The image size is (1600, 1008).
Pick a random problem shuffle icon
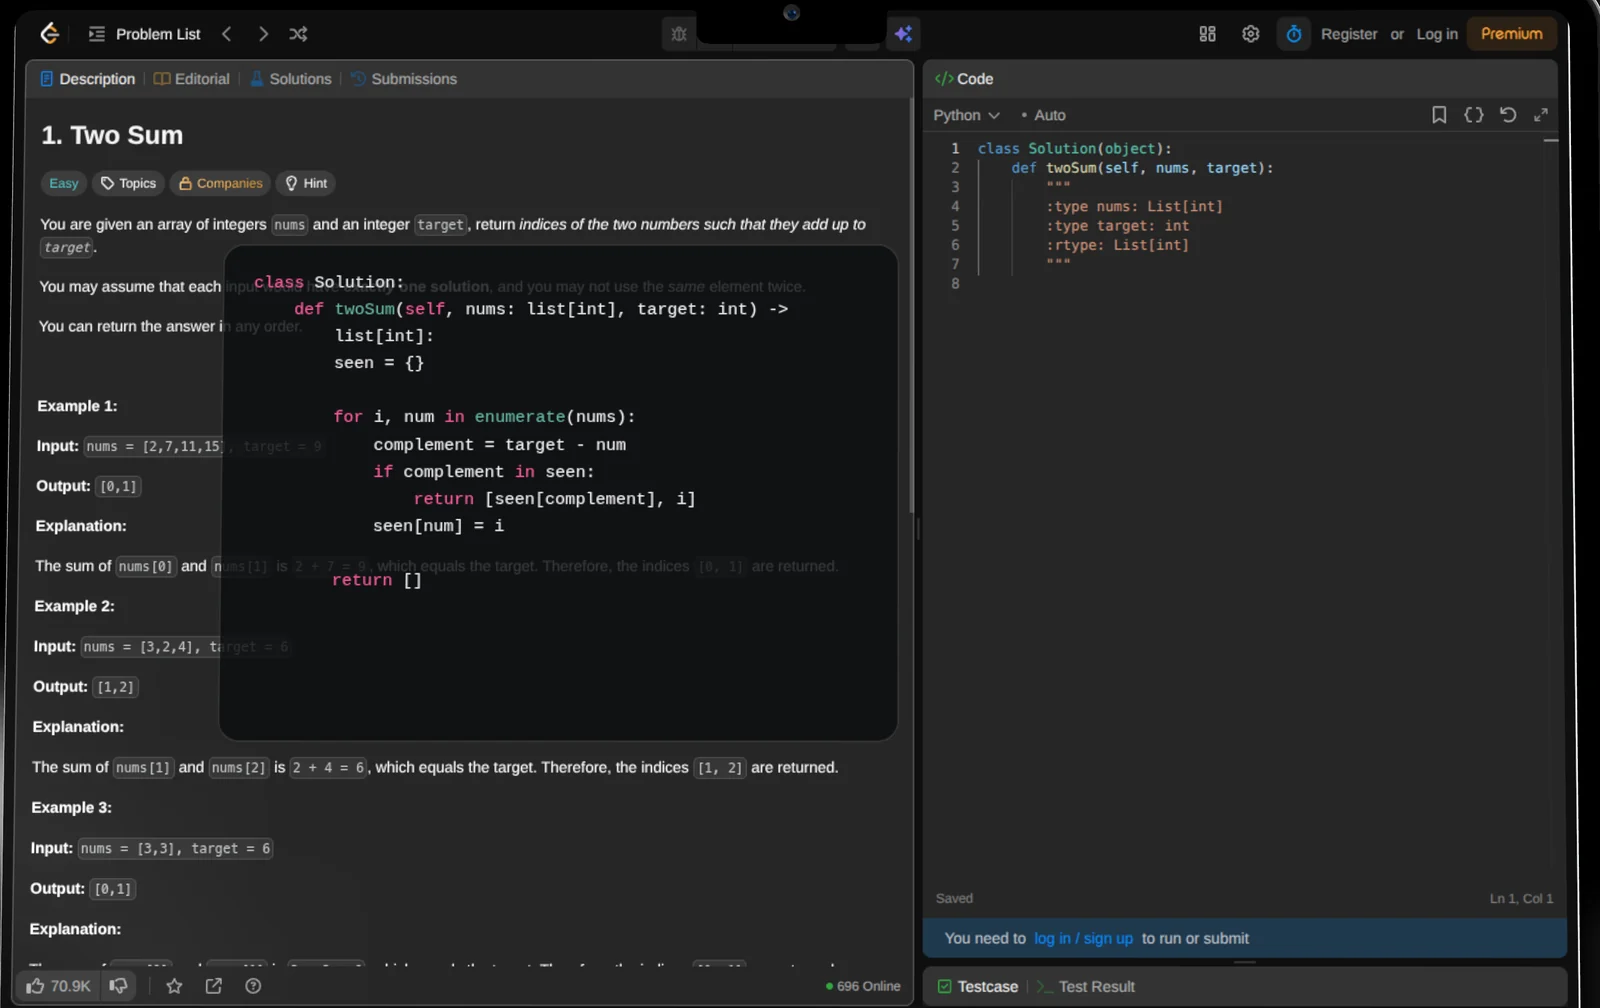[298, 34]
